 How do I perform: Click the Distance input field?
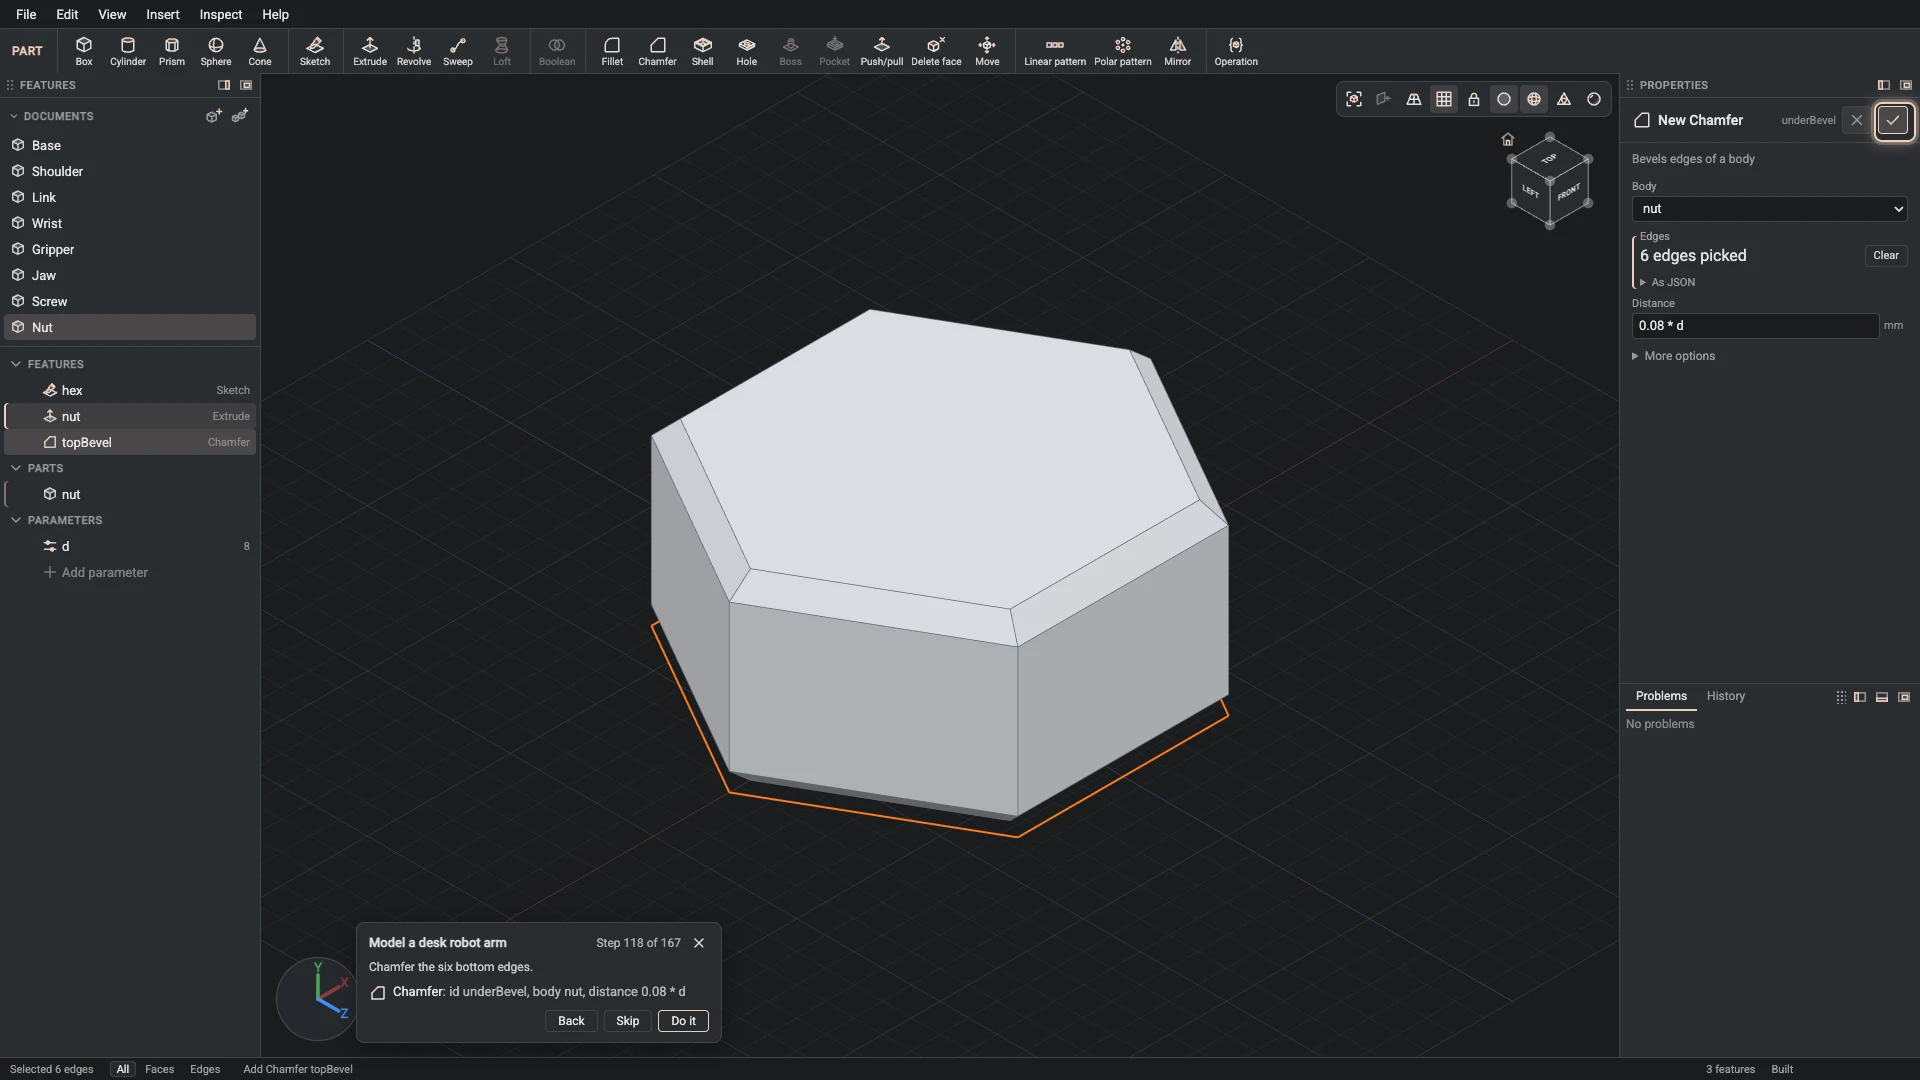click(x=1755, y=326)
